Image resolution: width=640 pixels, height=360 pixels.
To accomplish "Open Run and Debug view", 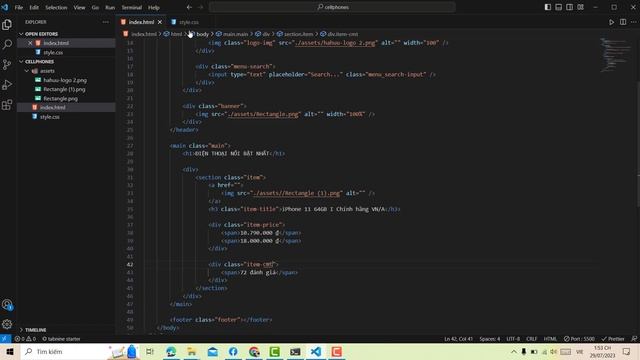I will [7, 84].
